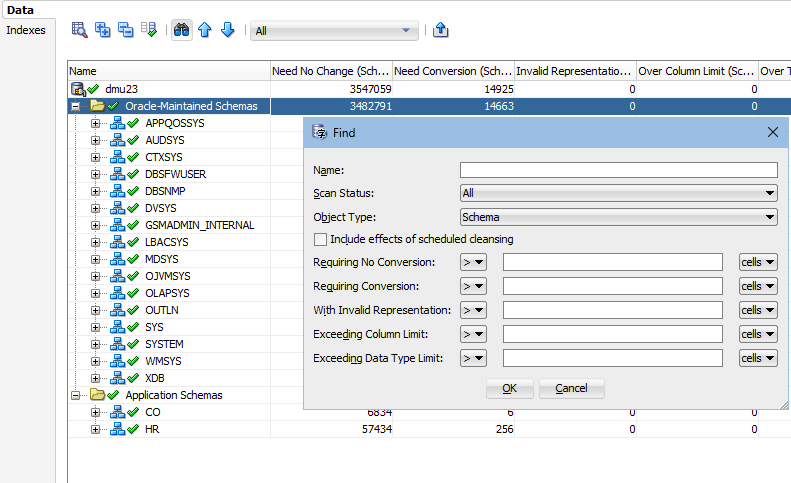Viewport: 791px width, 483px height.
Task: Click the Name input field in Find
Action: 618,170
